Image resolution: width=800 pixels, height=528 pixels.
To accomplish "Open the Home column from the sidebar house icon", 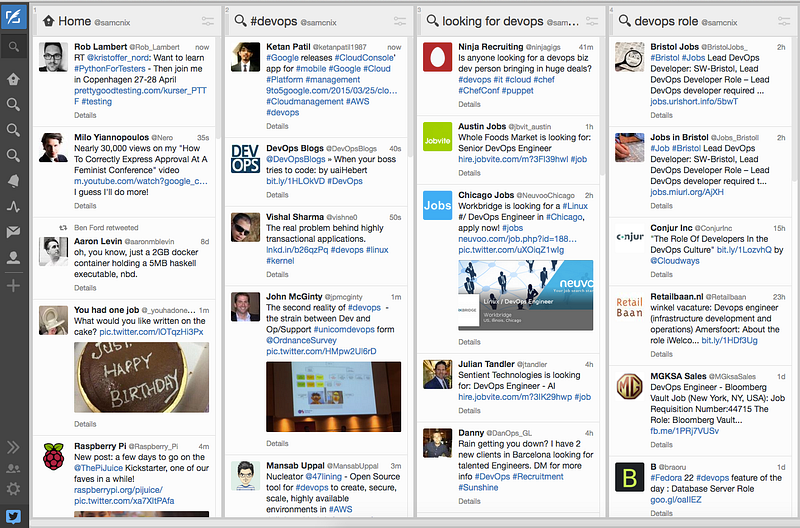I will click(13, 79).
